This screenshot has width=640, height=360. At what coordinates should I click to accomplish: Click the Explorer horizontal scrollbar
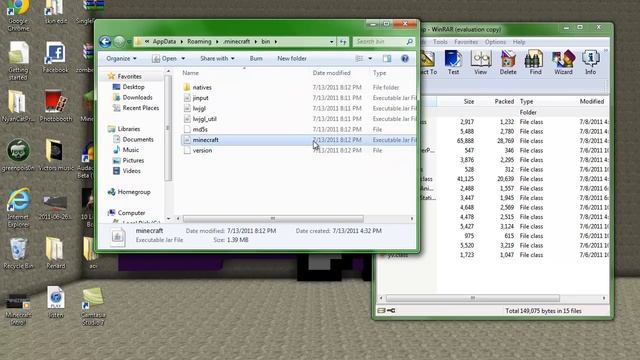[x=273, y=219]
